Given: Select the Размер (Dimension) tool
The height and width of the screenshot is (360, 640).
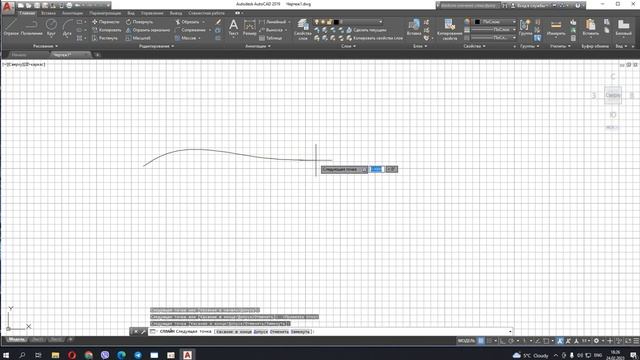Looking at the screenshot, I should pyautogui.click(x=249, y=28).
